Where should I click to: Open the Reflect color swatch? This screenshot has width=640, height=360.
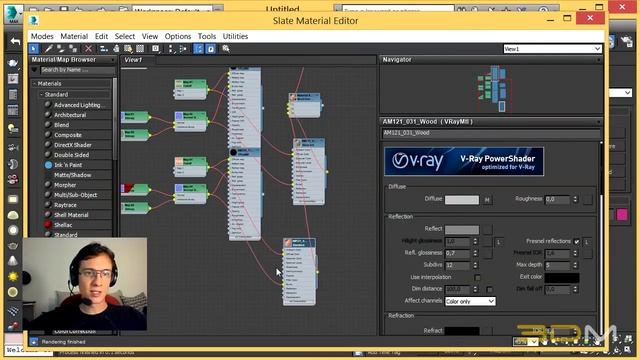(462, 229)
